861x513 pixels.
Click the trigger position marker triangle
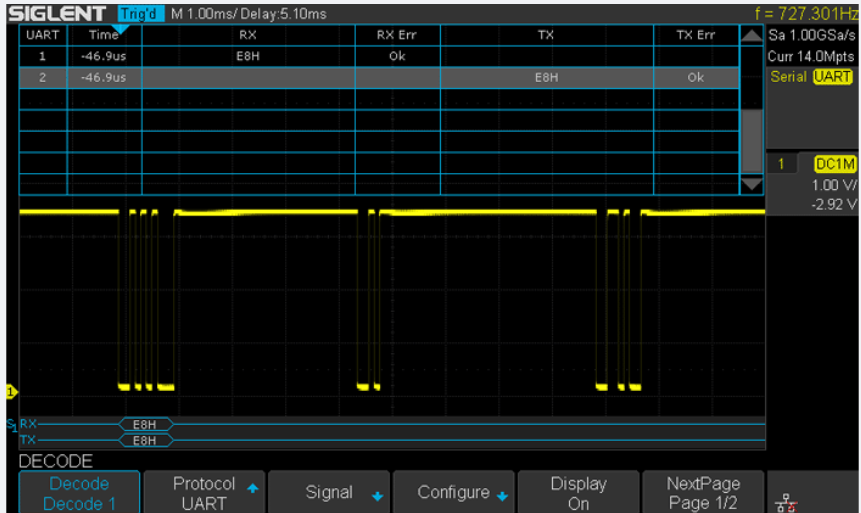point(120,29)
